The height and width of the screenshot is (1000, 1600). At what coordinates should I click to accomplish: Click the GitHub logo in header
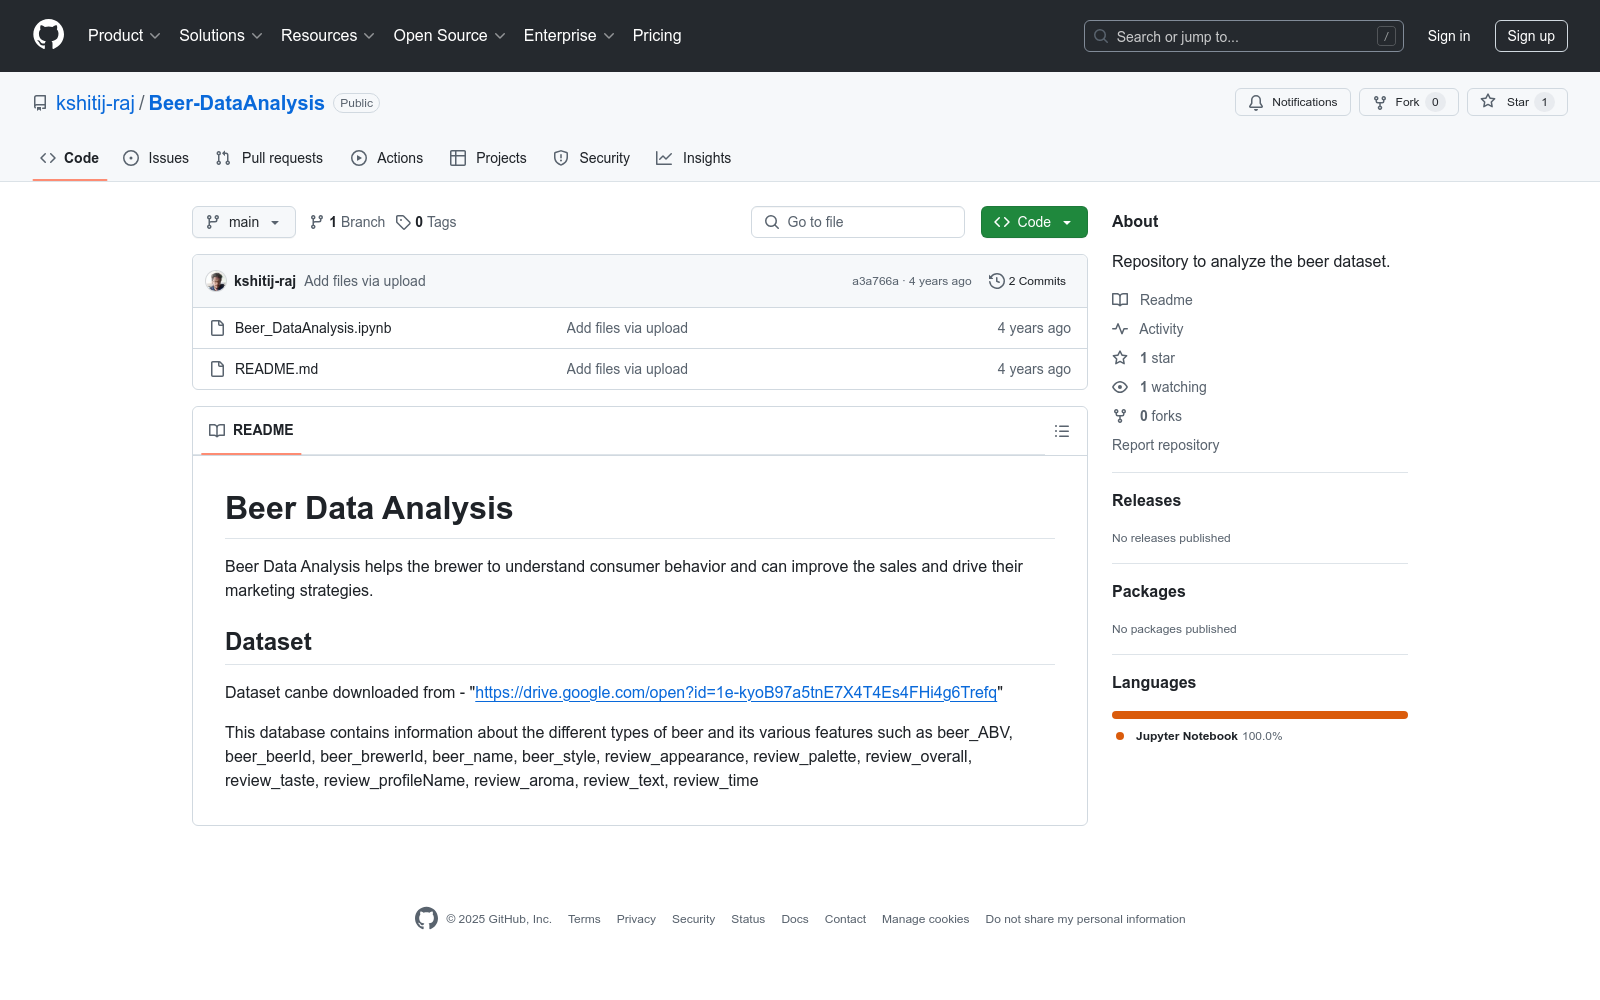pyautogui.click(x=48, y=35)
